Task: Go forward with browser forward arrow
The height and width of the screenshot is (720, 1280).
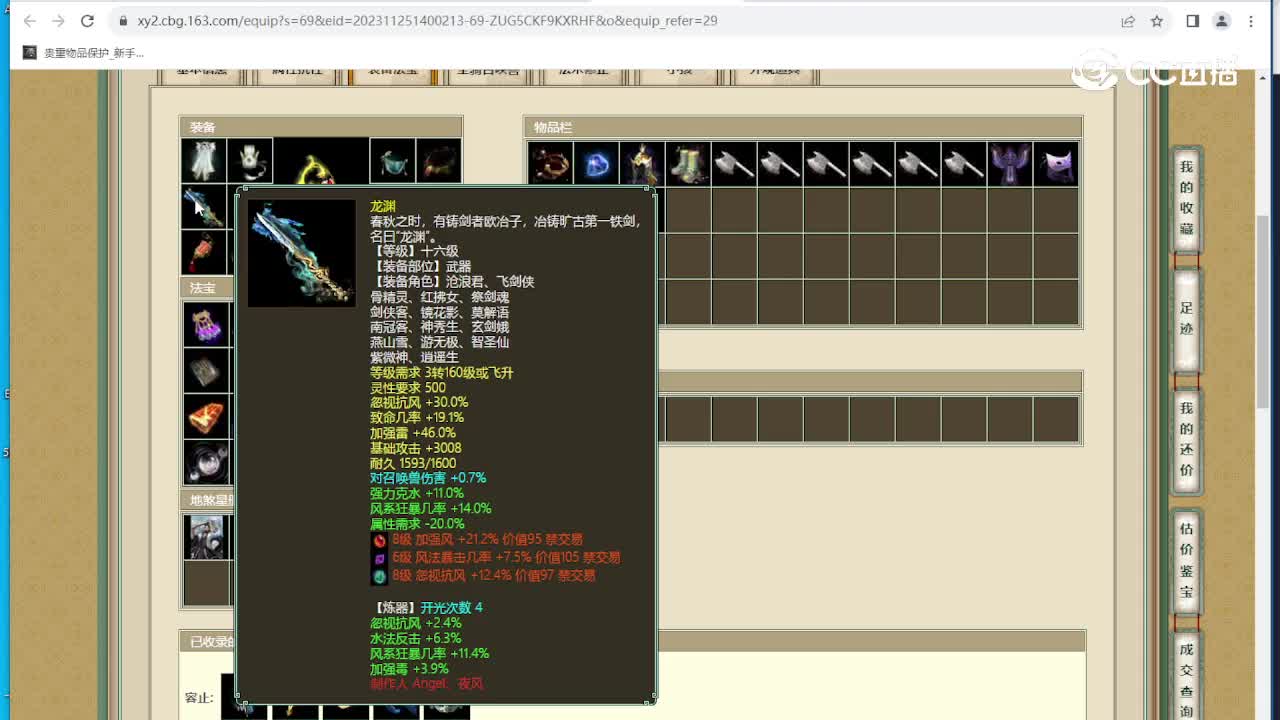Action: (x=58, y=20)
